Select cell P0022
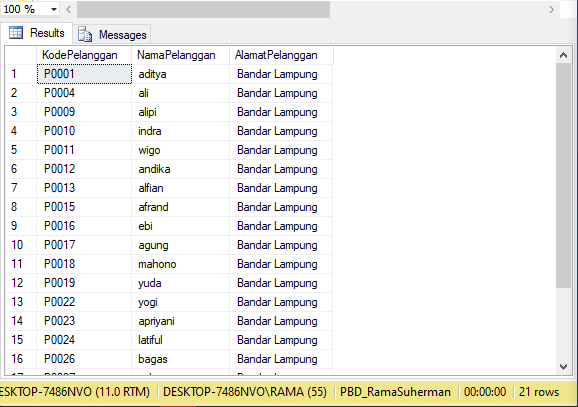This screenshot has height=407, width=578. pos(84,302)
